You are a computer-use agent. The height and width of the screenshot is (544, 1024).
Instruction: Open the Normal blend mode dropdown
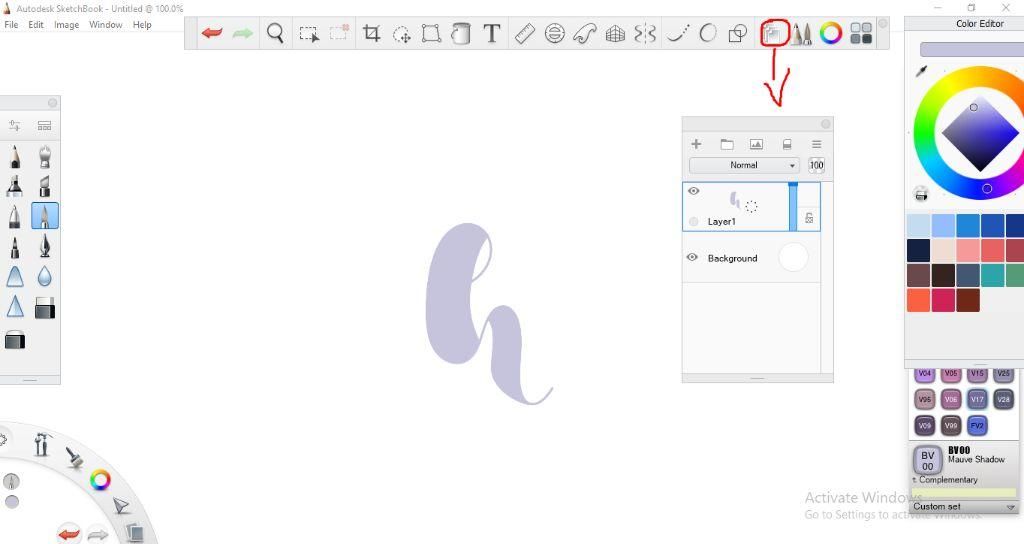pos(744,165)
